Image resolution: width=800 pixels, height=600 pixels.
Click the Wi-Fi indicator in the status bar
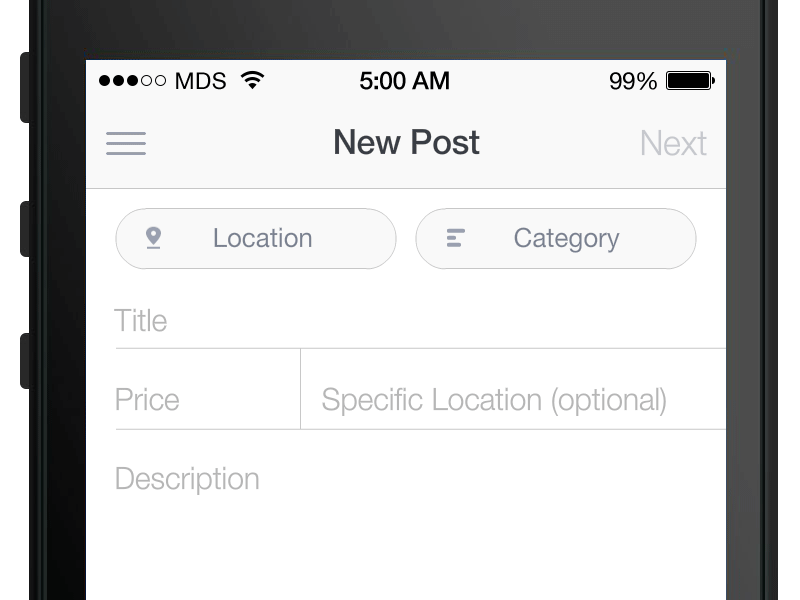254,80
